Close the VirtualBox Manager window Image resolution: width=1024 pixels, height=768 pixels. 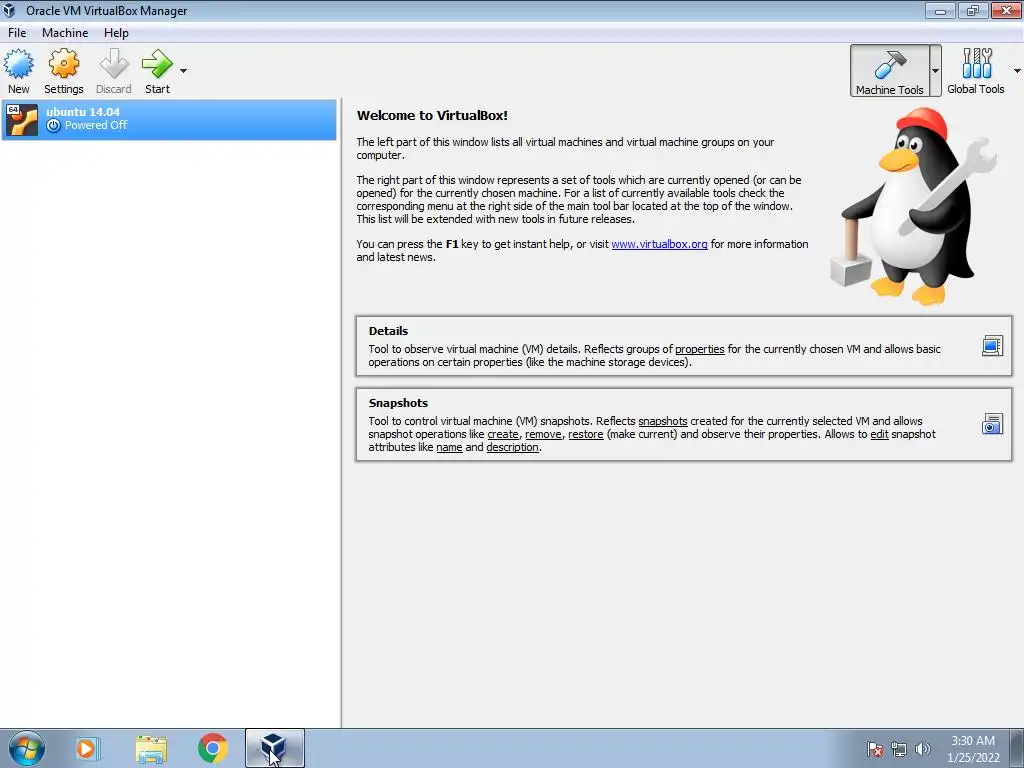coord(1006,10)
